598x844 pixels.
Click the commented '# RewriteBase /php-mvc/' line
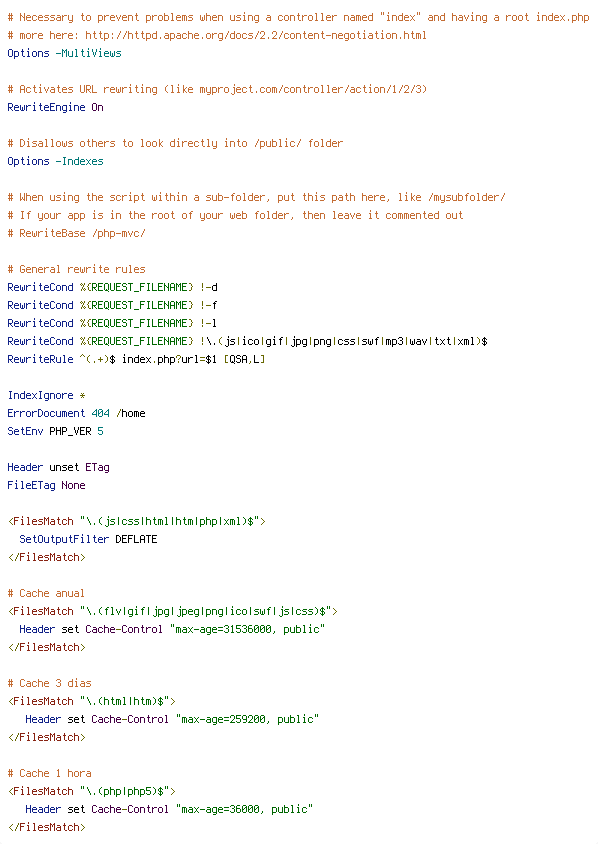(76, 233)
